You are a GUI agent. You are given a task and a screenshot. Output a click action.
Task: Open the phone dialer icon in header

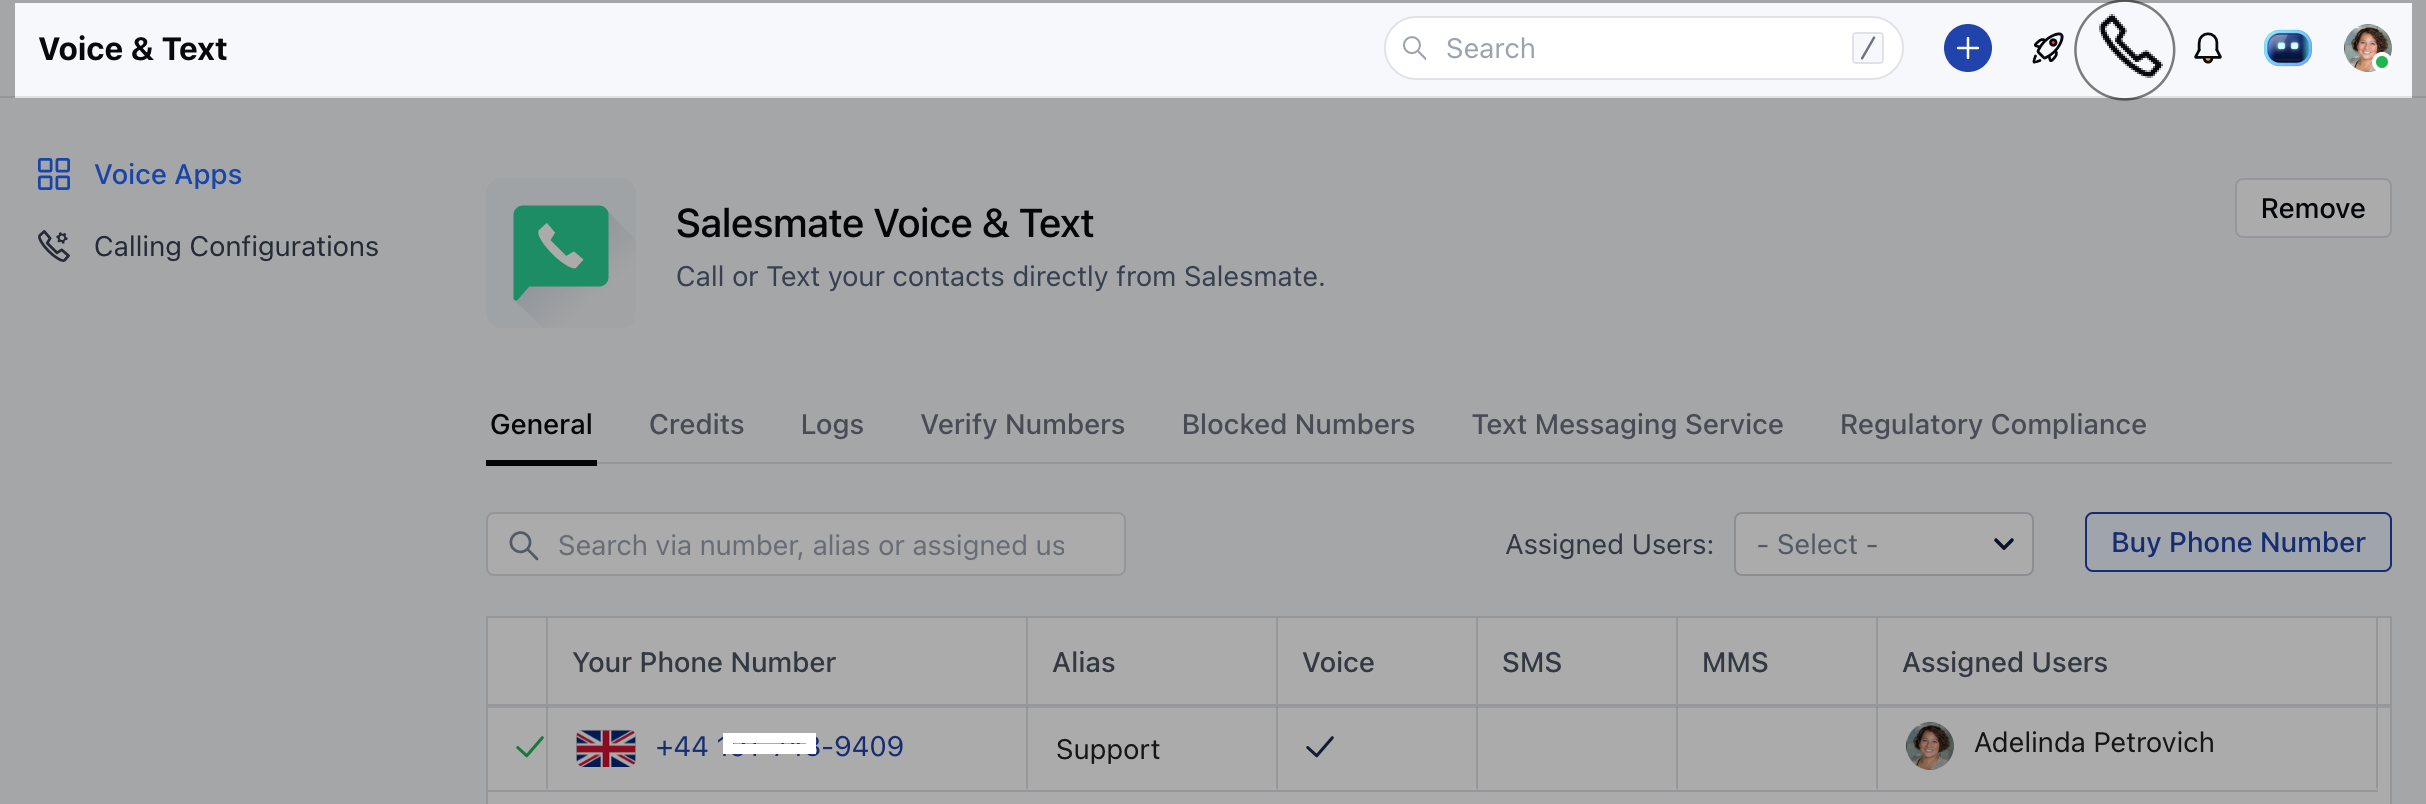tap(2125, 50)
